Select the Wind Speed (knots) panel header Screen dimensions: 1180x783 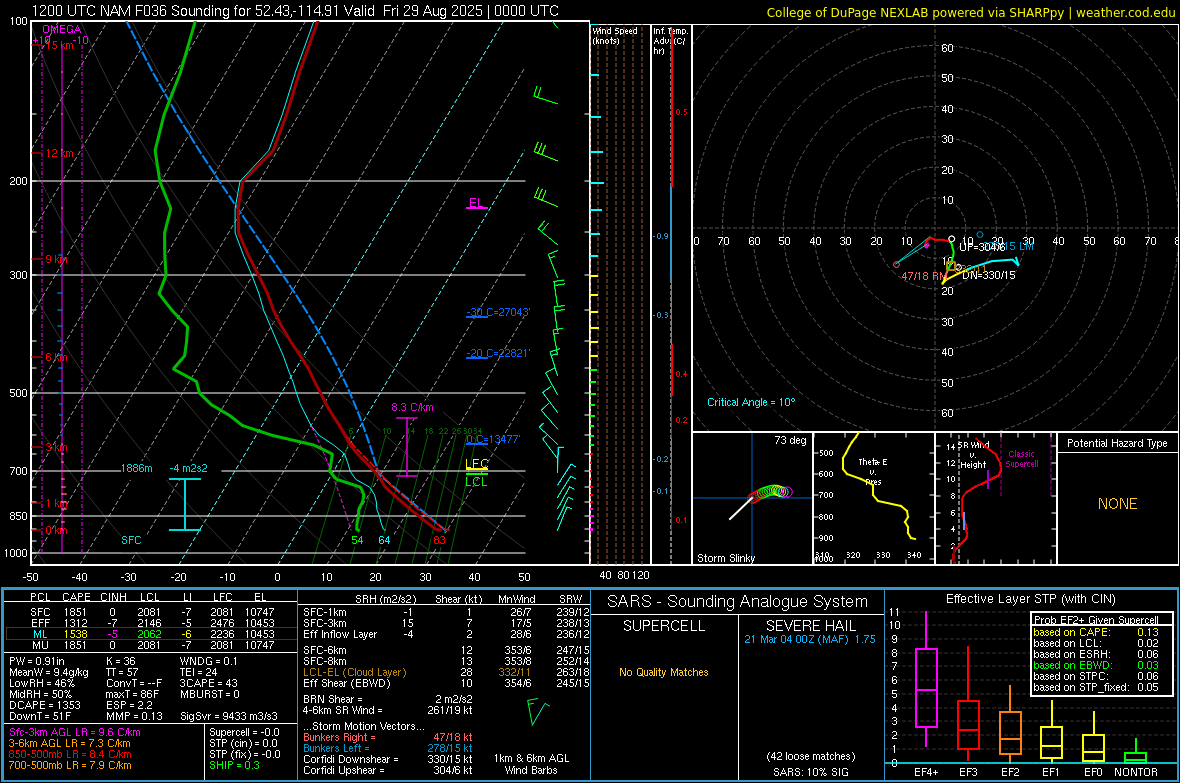point(614,35)
